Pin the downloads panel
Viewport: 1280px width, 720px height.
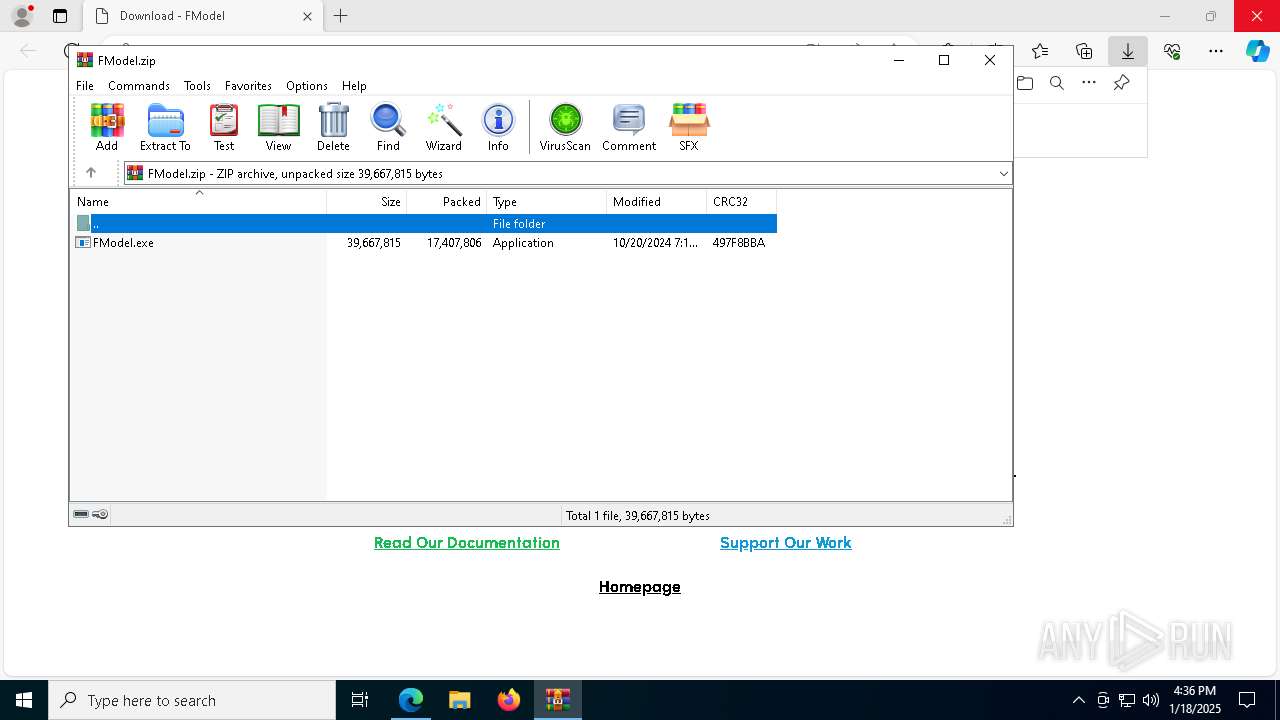click(1121, 83)
